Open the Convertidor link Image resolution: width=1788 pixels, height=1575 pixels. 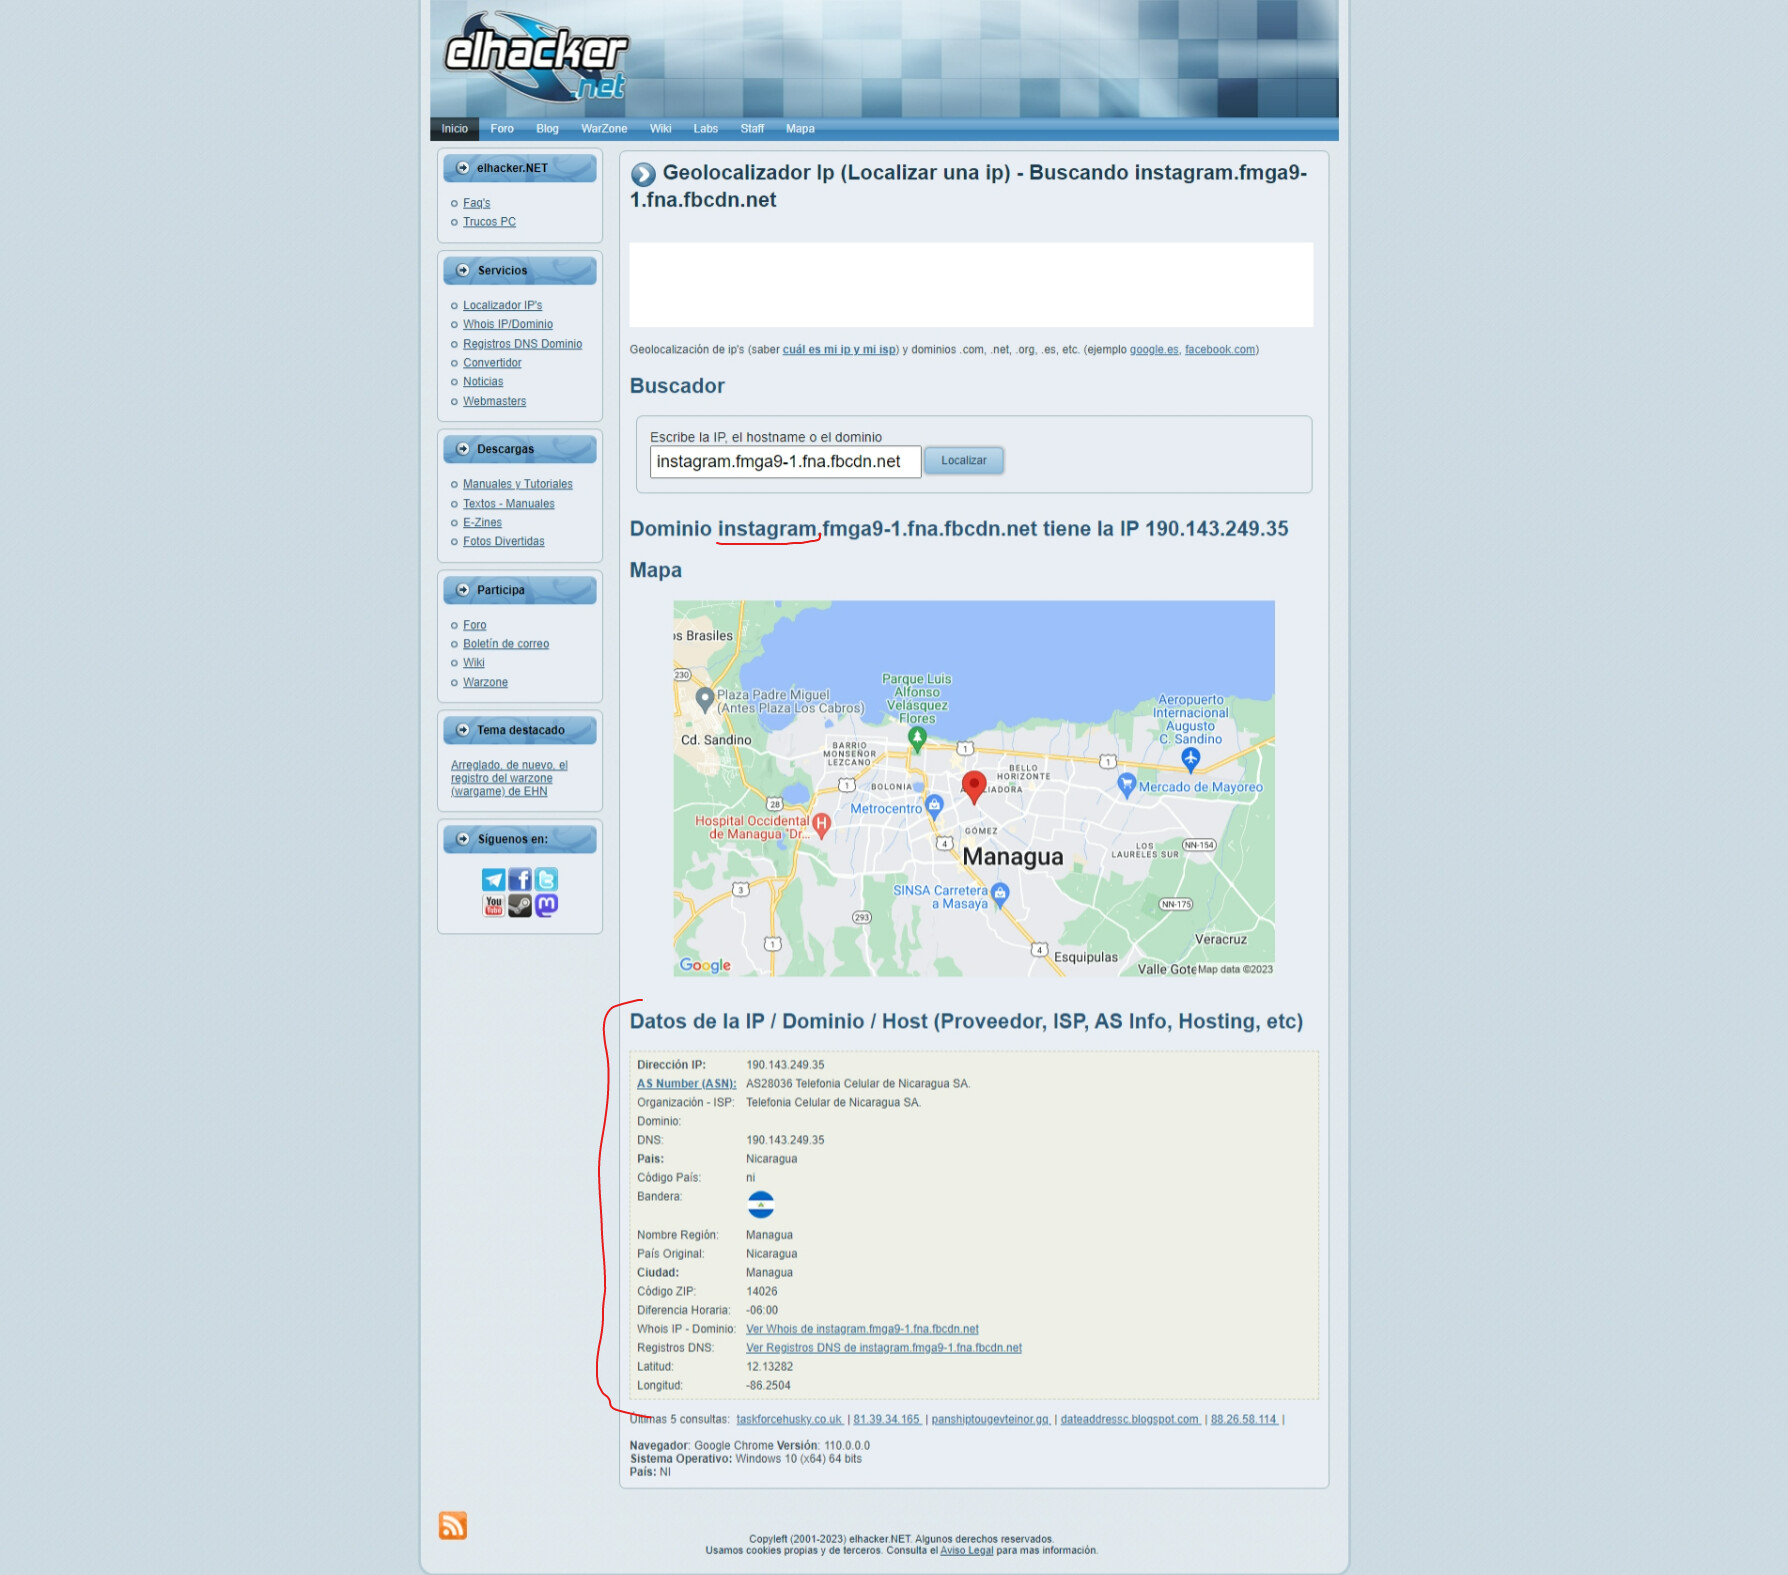click(x=492, y=363)
